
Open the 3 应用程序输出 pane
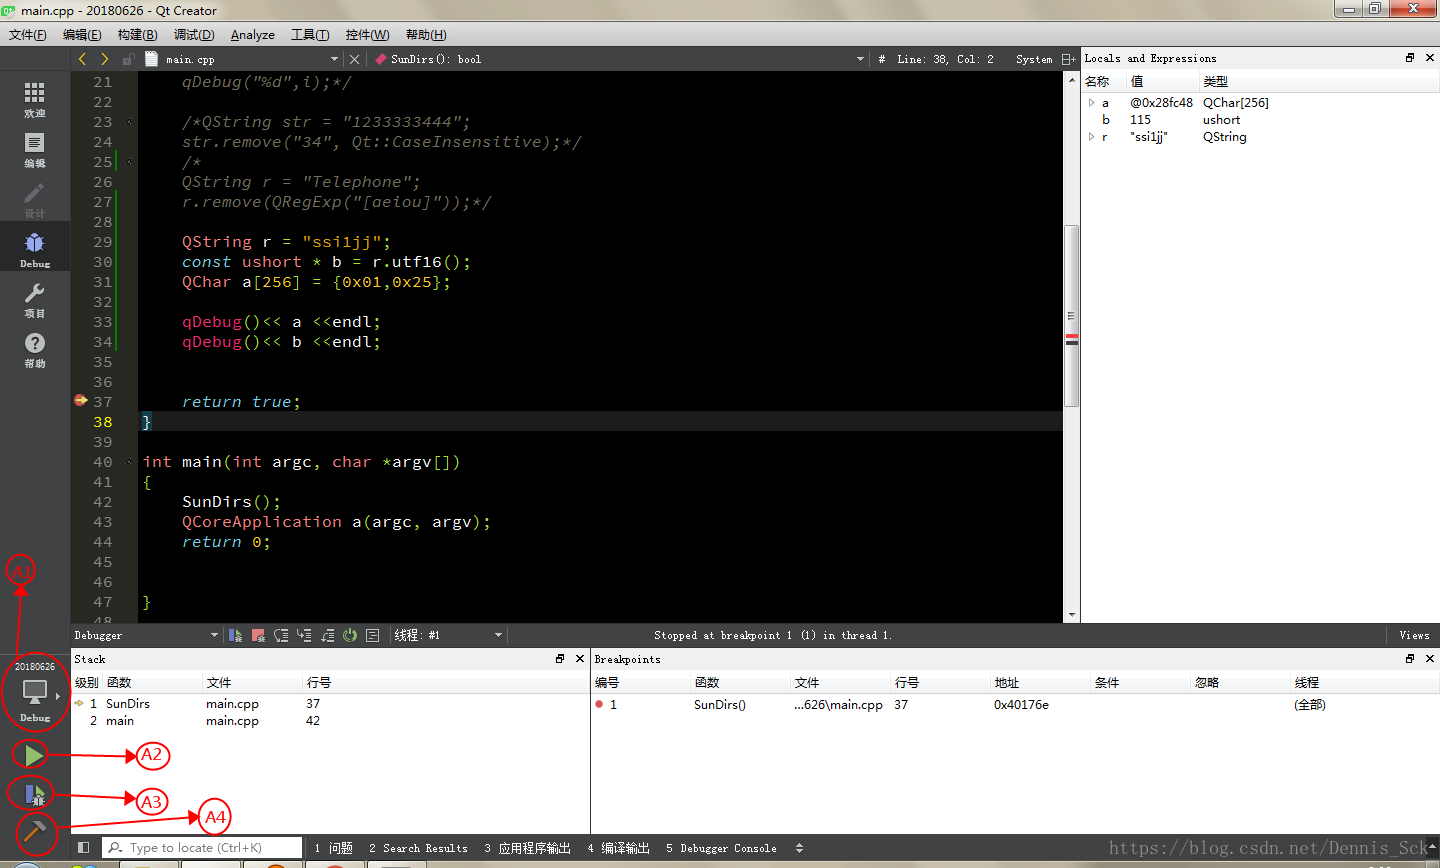527,848
